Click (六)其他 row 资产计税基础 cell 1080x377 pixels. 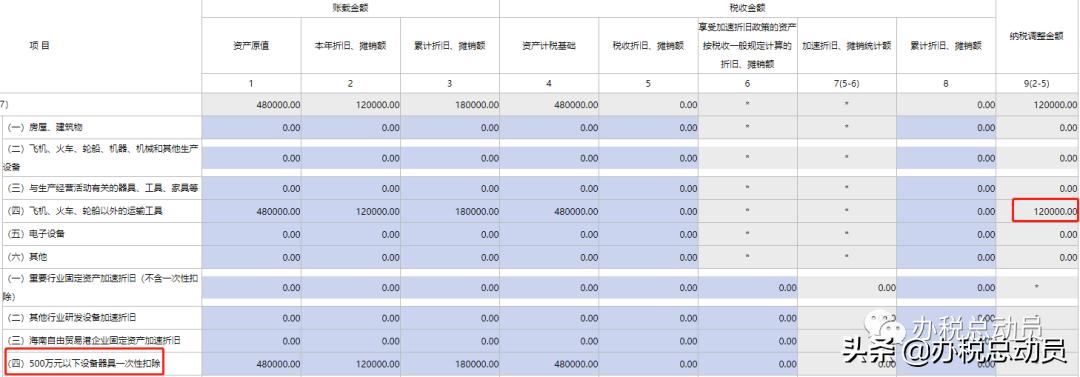click(x=549, y=257)
